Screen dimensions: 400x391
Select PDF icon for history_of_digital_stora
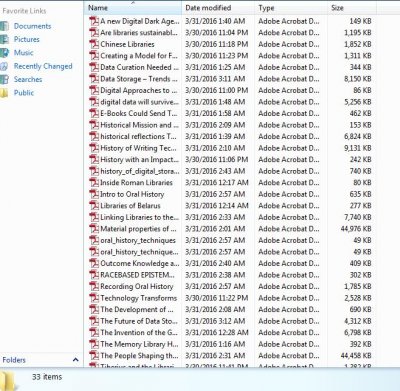click(x=94, y=171)
